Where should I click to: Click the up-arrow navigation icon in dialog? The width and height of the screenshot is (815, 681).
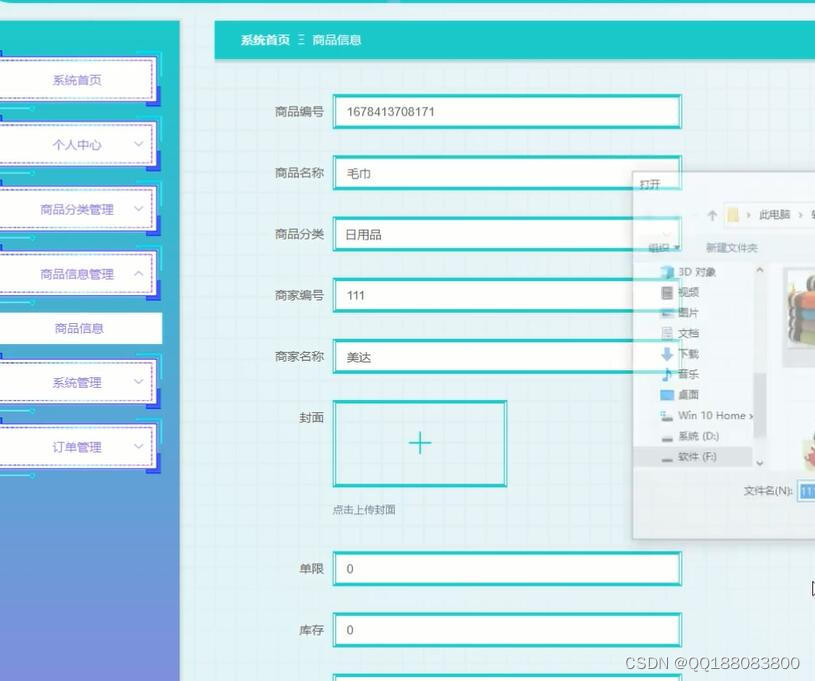pyautogui.click(x=711, y=215)
